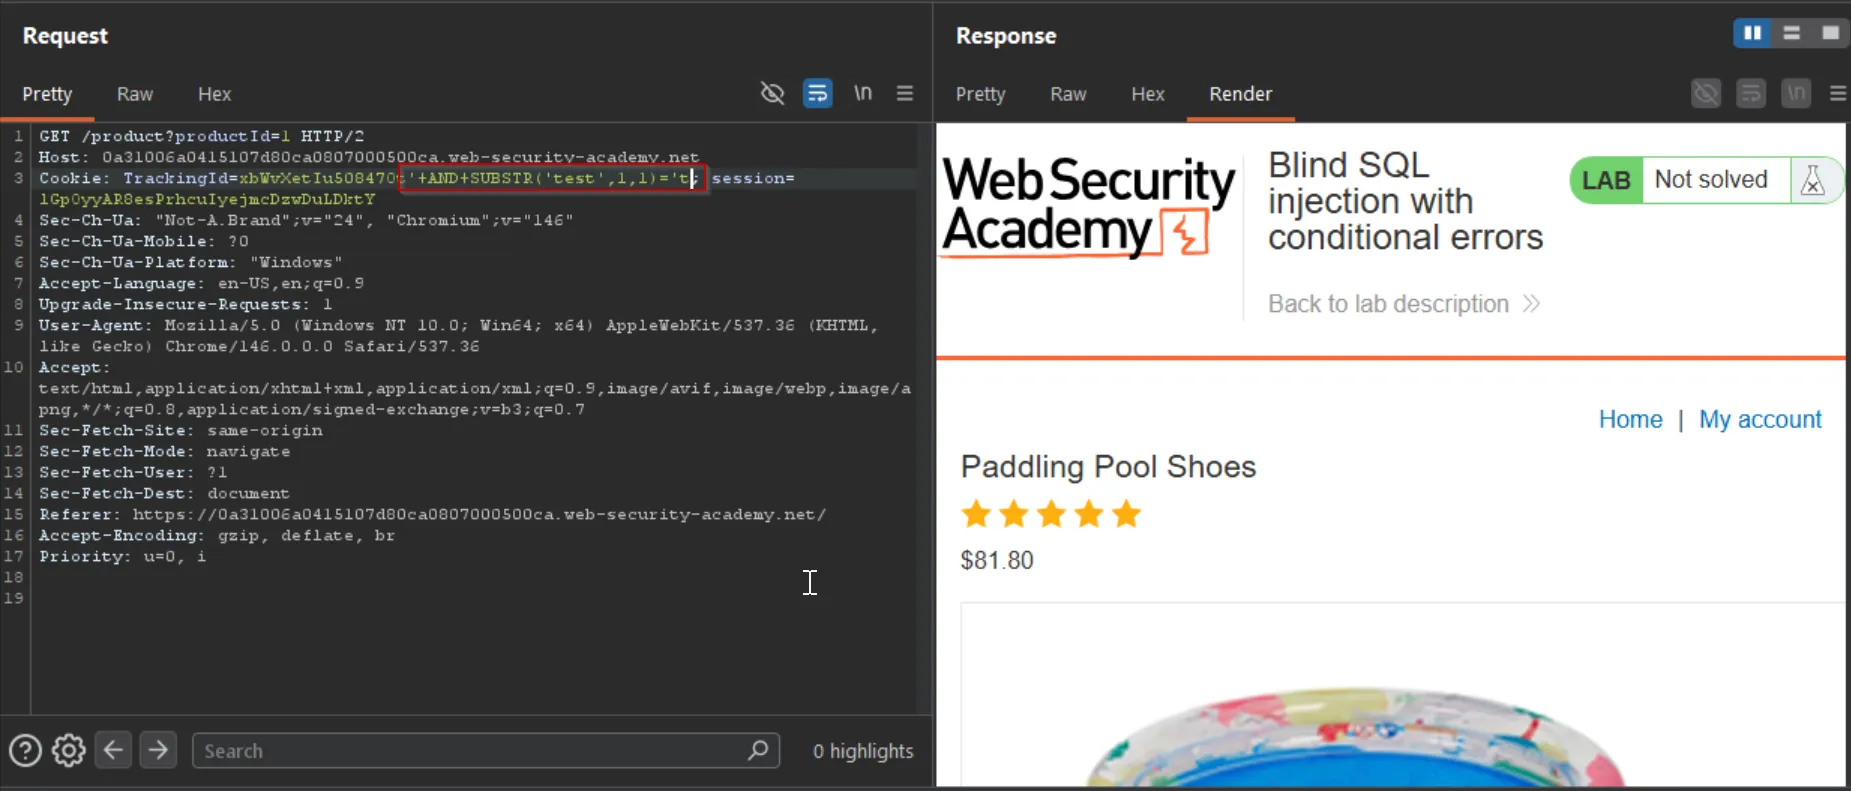Follow the 'Back to lab description' link
Screen dimensions: 1851x791
(x=1403, y=304)
